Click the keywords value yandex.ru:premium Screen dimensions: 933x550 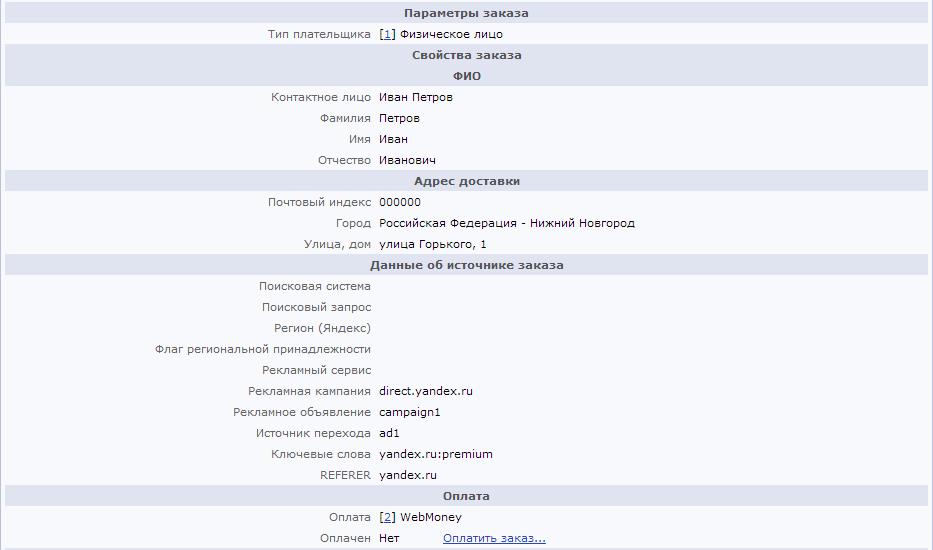(x=436, y=454)
